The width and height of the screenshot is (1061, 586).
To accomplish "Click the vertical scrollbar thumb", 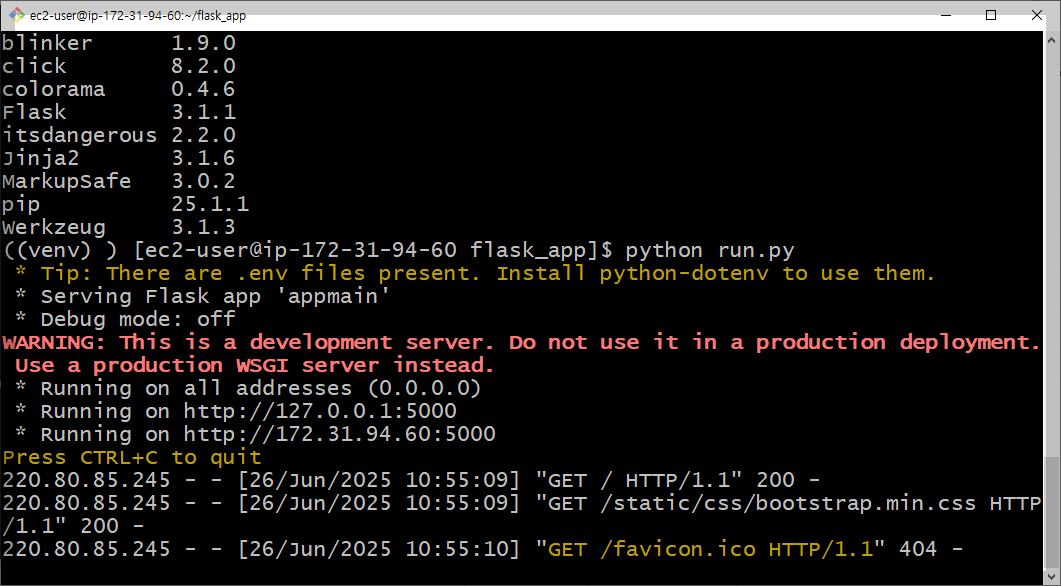I will pyautogui.click(x=1052, y=511).
